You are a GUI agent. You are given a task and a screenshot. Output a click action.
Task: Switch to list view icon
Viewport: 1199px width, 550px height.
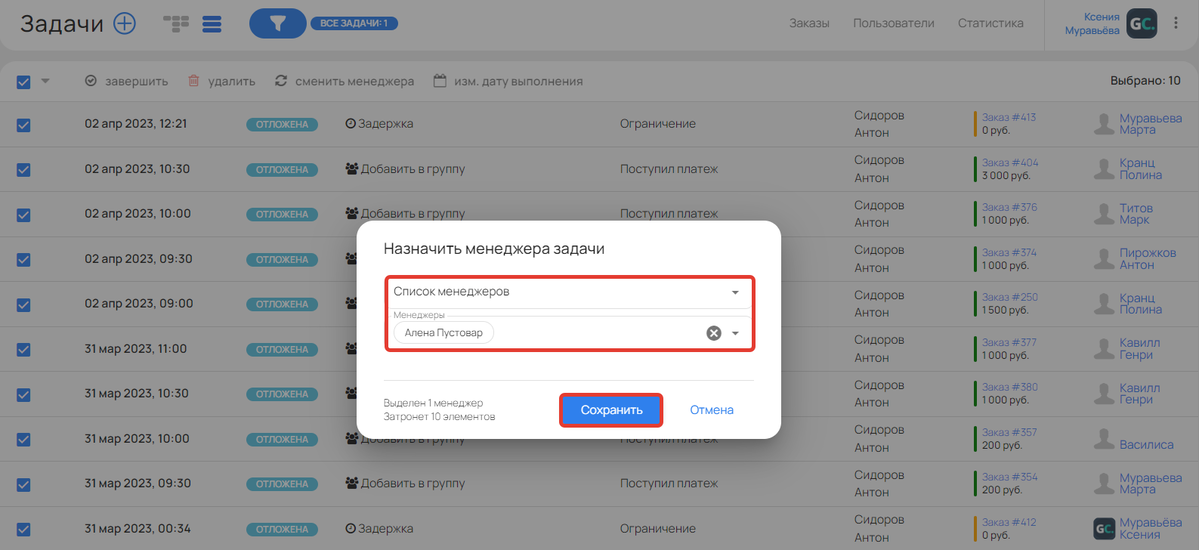pyautogui.click(x=212, y=24)
